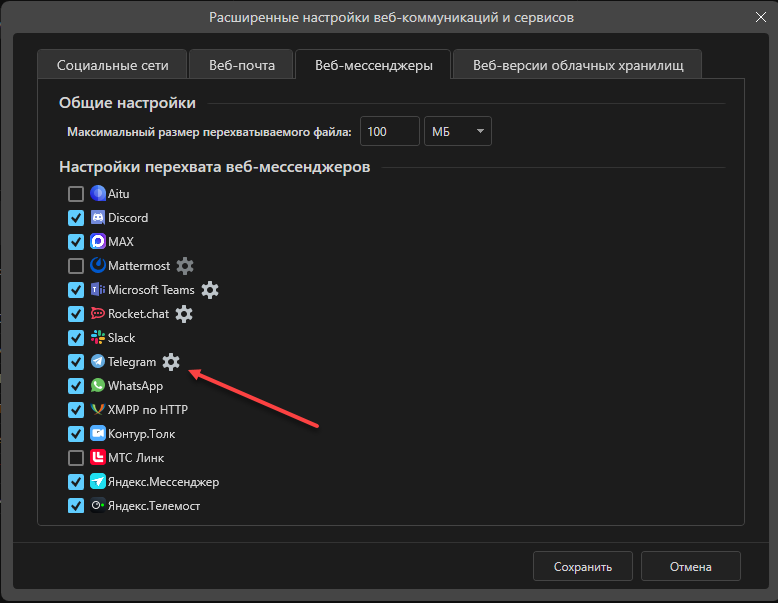The image size is (778, 603).
Task: Click the Яндекс.Телемост logo icon
Action: click(98, 505)
